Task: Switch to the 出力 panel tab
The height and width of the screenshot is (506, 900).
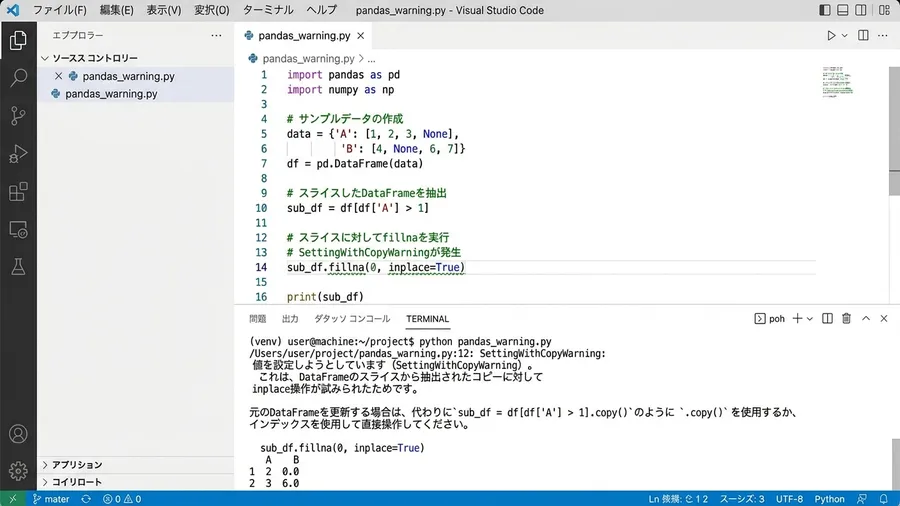Action: point(290,319)
